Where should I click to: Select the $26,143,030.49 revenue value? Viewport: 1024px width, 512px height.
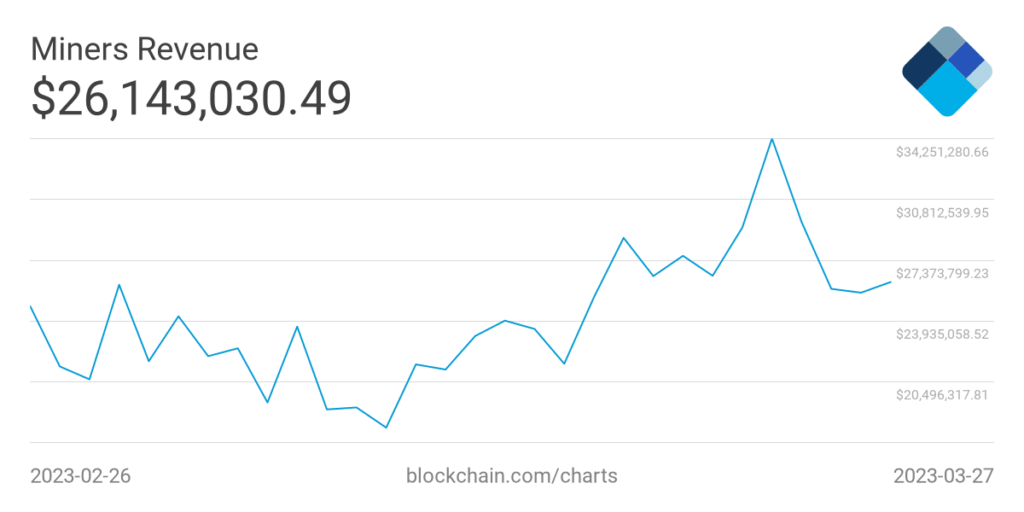(191, 98)
